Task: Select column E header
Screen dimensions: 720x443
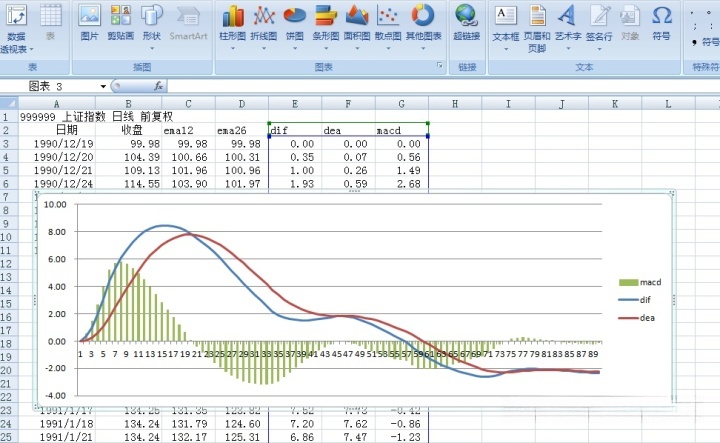Action: [295, 104]
